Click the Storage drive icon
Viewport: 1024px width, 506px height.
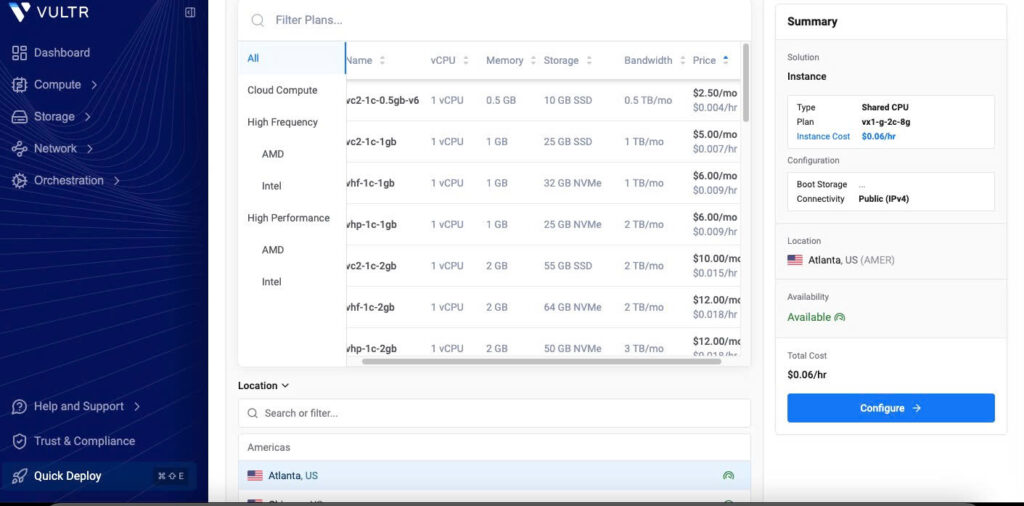tap(20, 117)
